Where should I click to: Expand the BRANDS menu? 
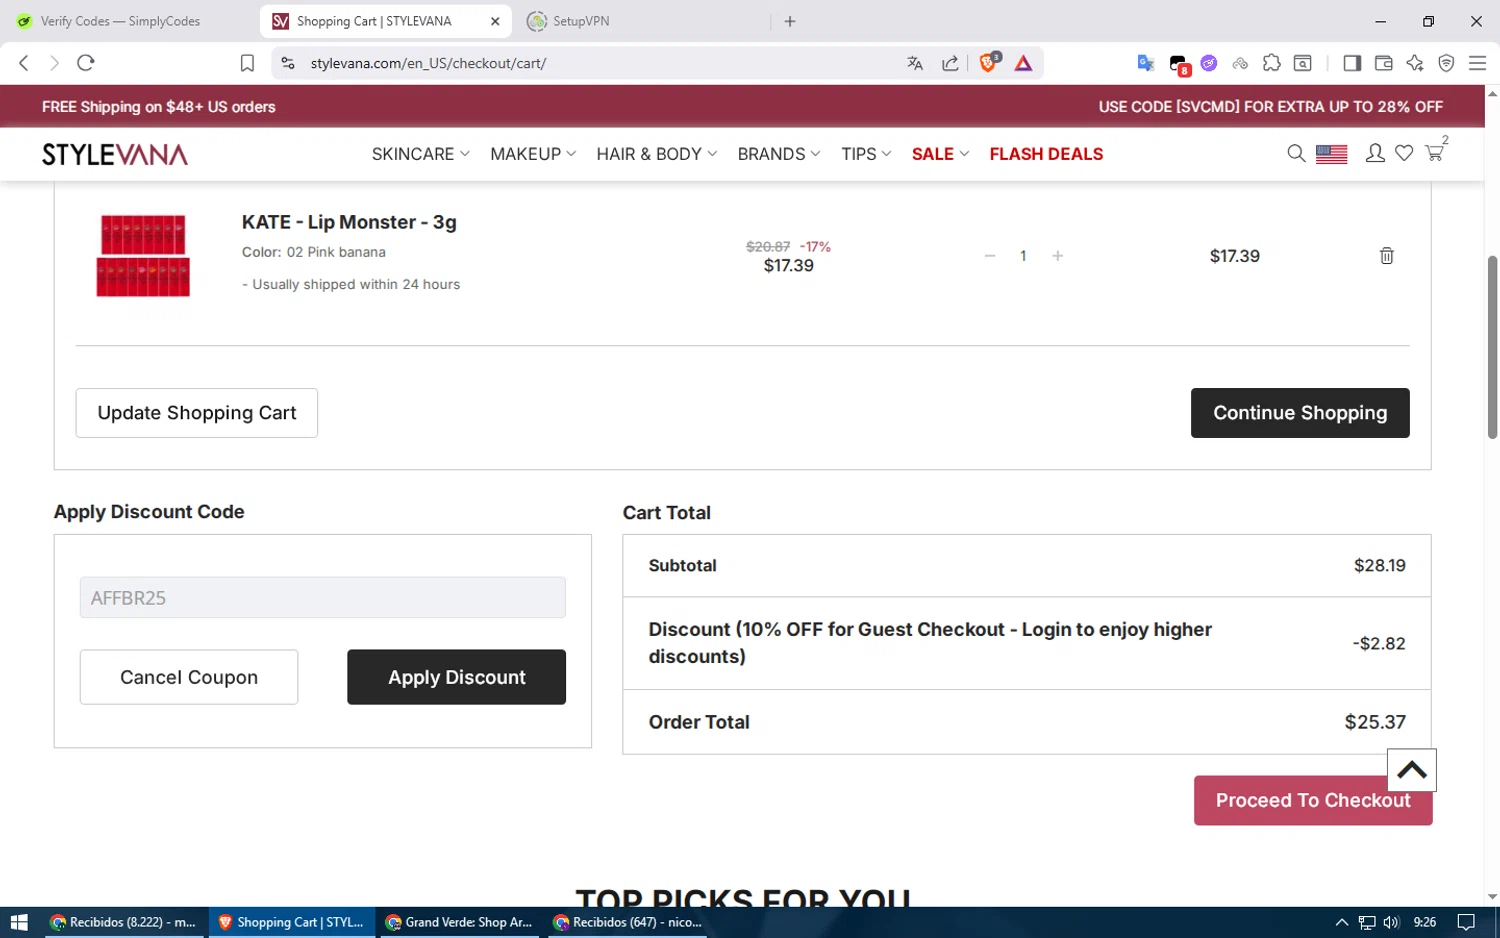pos(779,154)
